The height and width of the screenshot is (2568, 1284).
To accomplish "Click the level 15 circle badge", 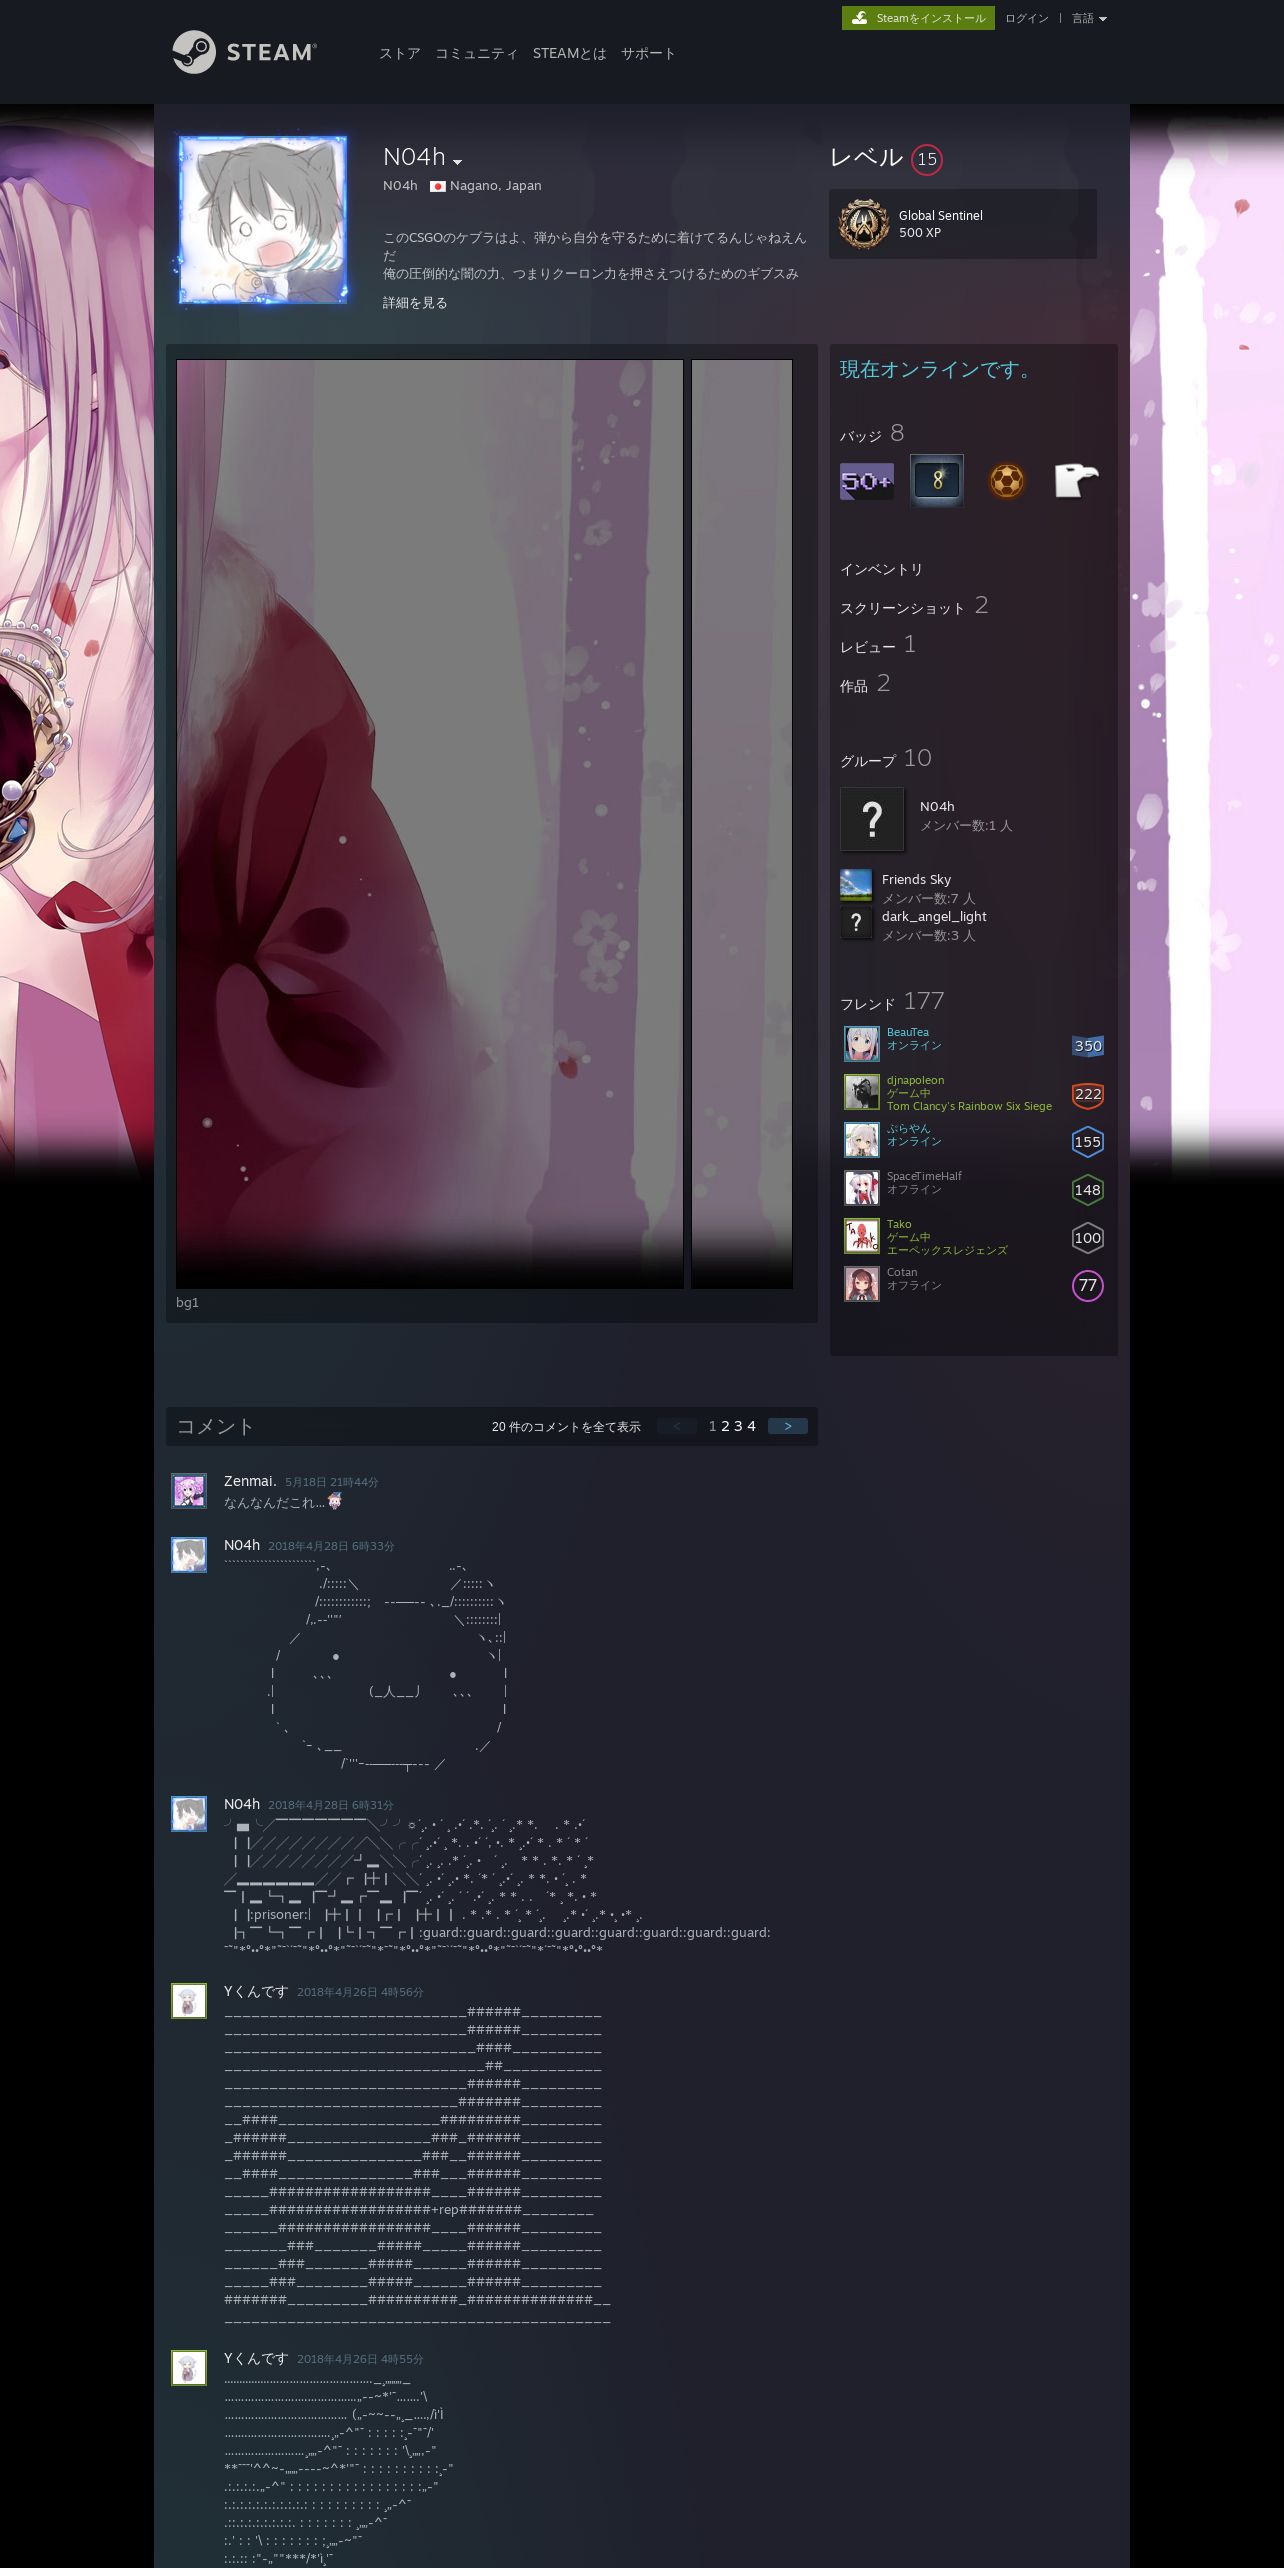I will 927,159.
